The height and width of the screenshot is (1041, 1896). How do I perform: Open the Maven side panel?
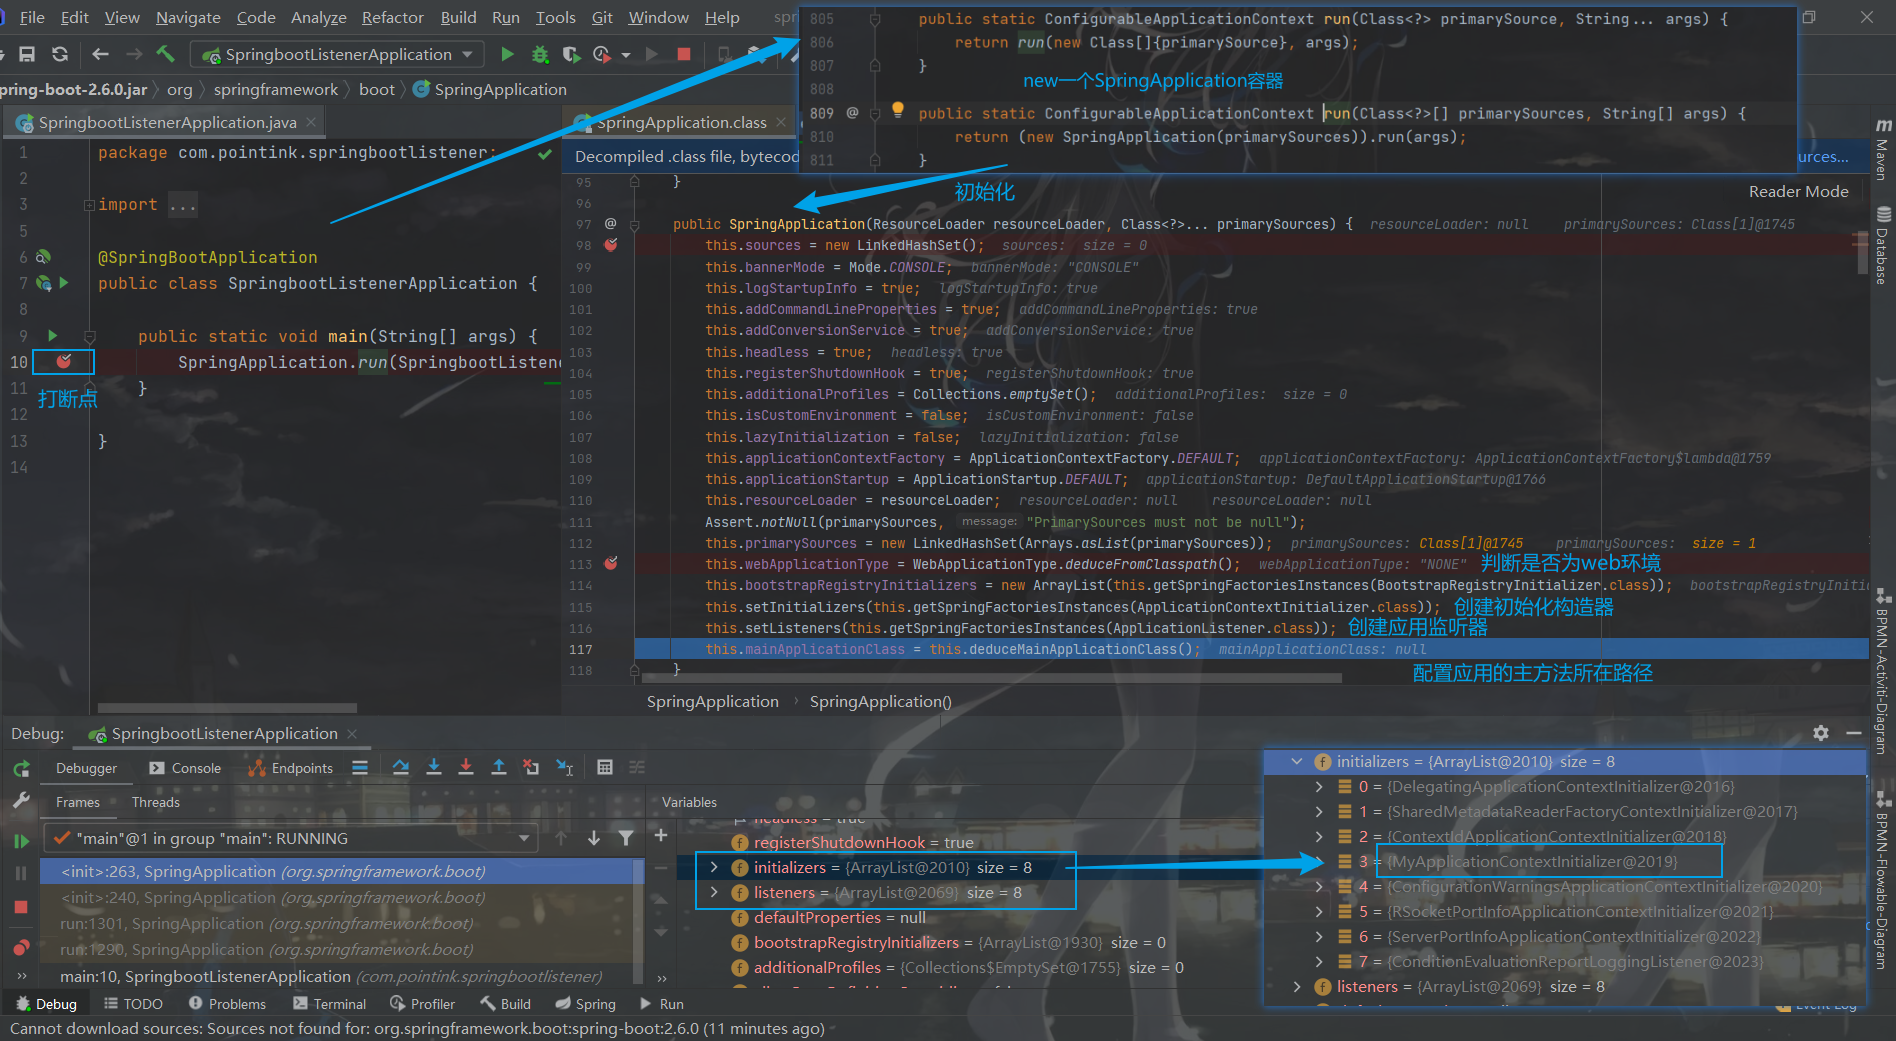pyautogui.click(x=1883, y=150)
